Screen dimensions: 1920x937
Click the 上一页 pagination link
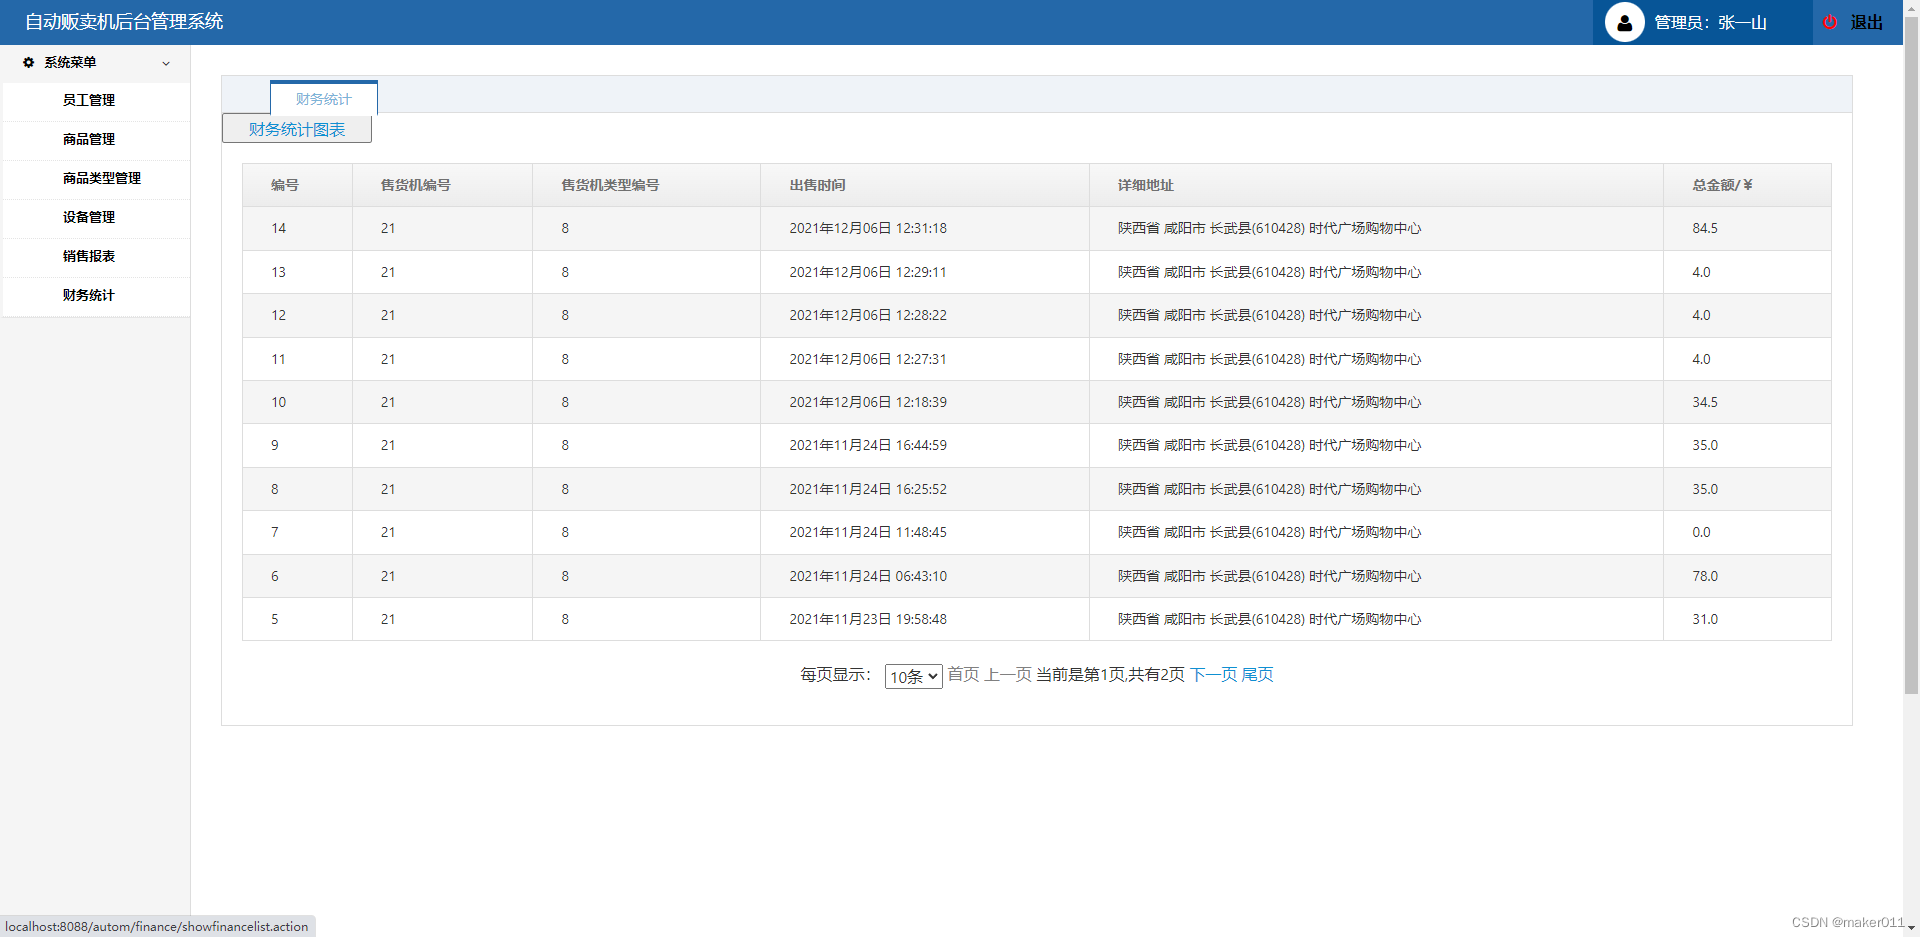tap(1008, 675)
